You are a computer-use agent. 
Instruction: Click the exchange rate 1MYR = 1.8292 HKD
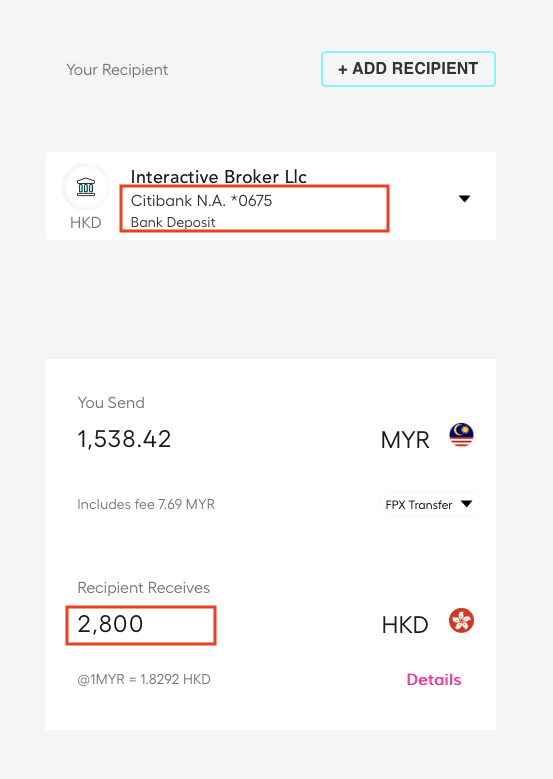144,679
